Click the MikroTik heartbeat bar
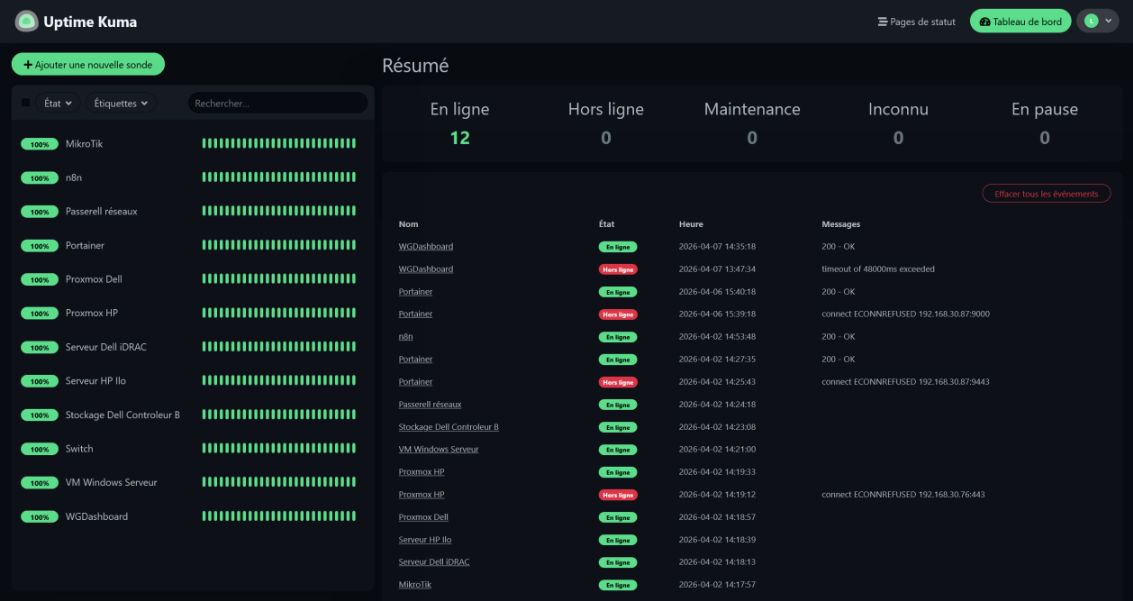Screen dimensions: 1133x601 [279, 144]
